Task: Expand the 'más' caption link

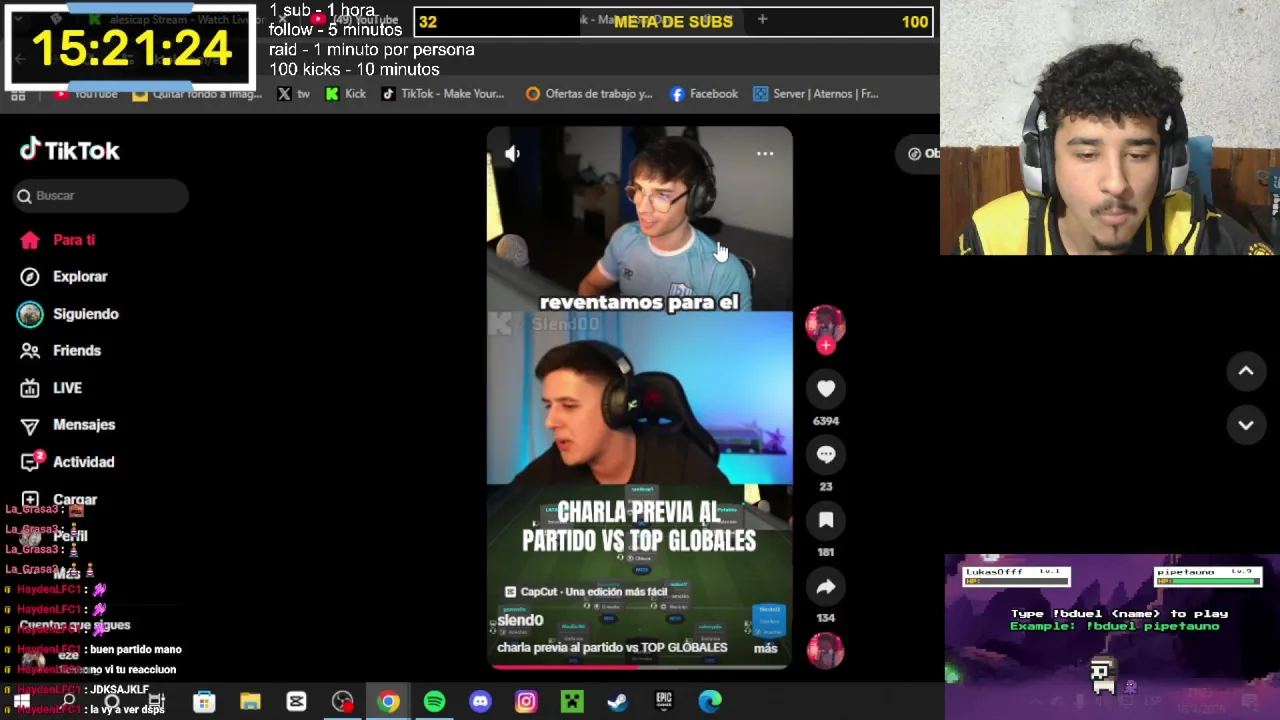Action: tap(765, 648)
